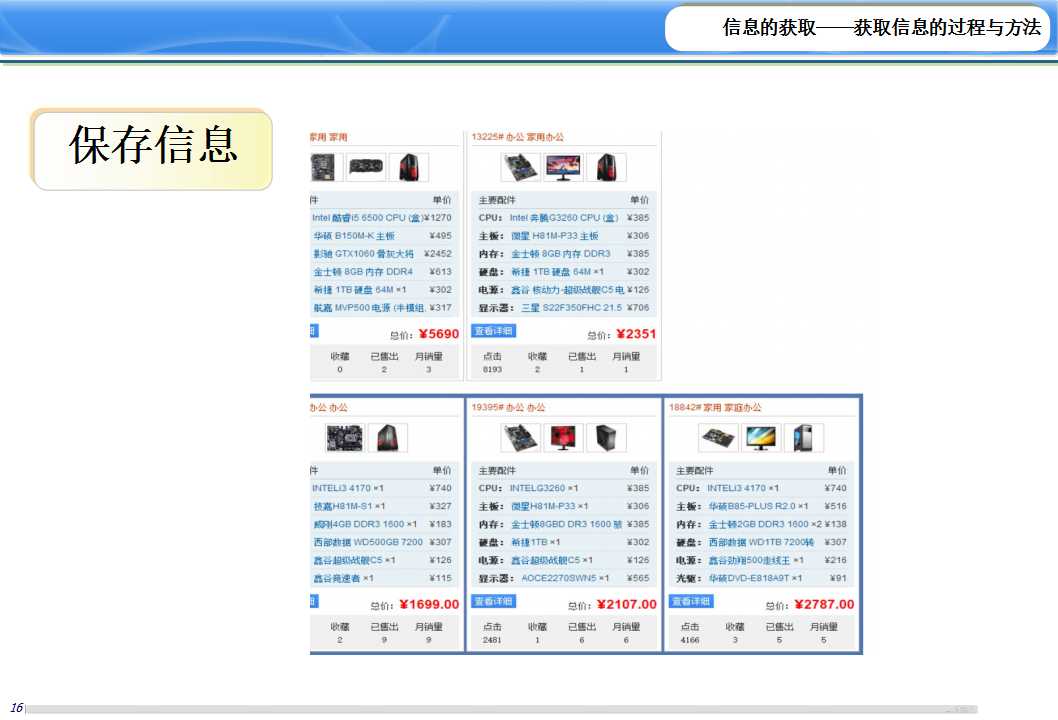Click the motherboard thumbnail in config 13225#
1058x720 pixels.
pos(520,167)
